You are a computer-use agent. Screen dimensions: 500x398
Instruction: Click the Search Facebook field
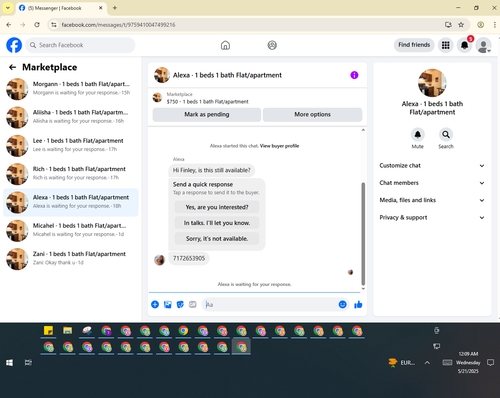80,45
